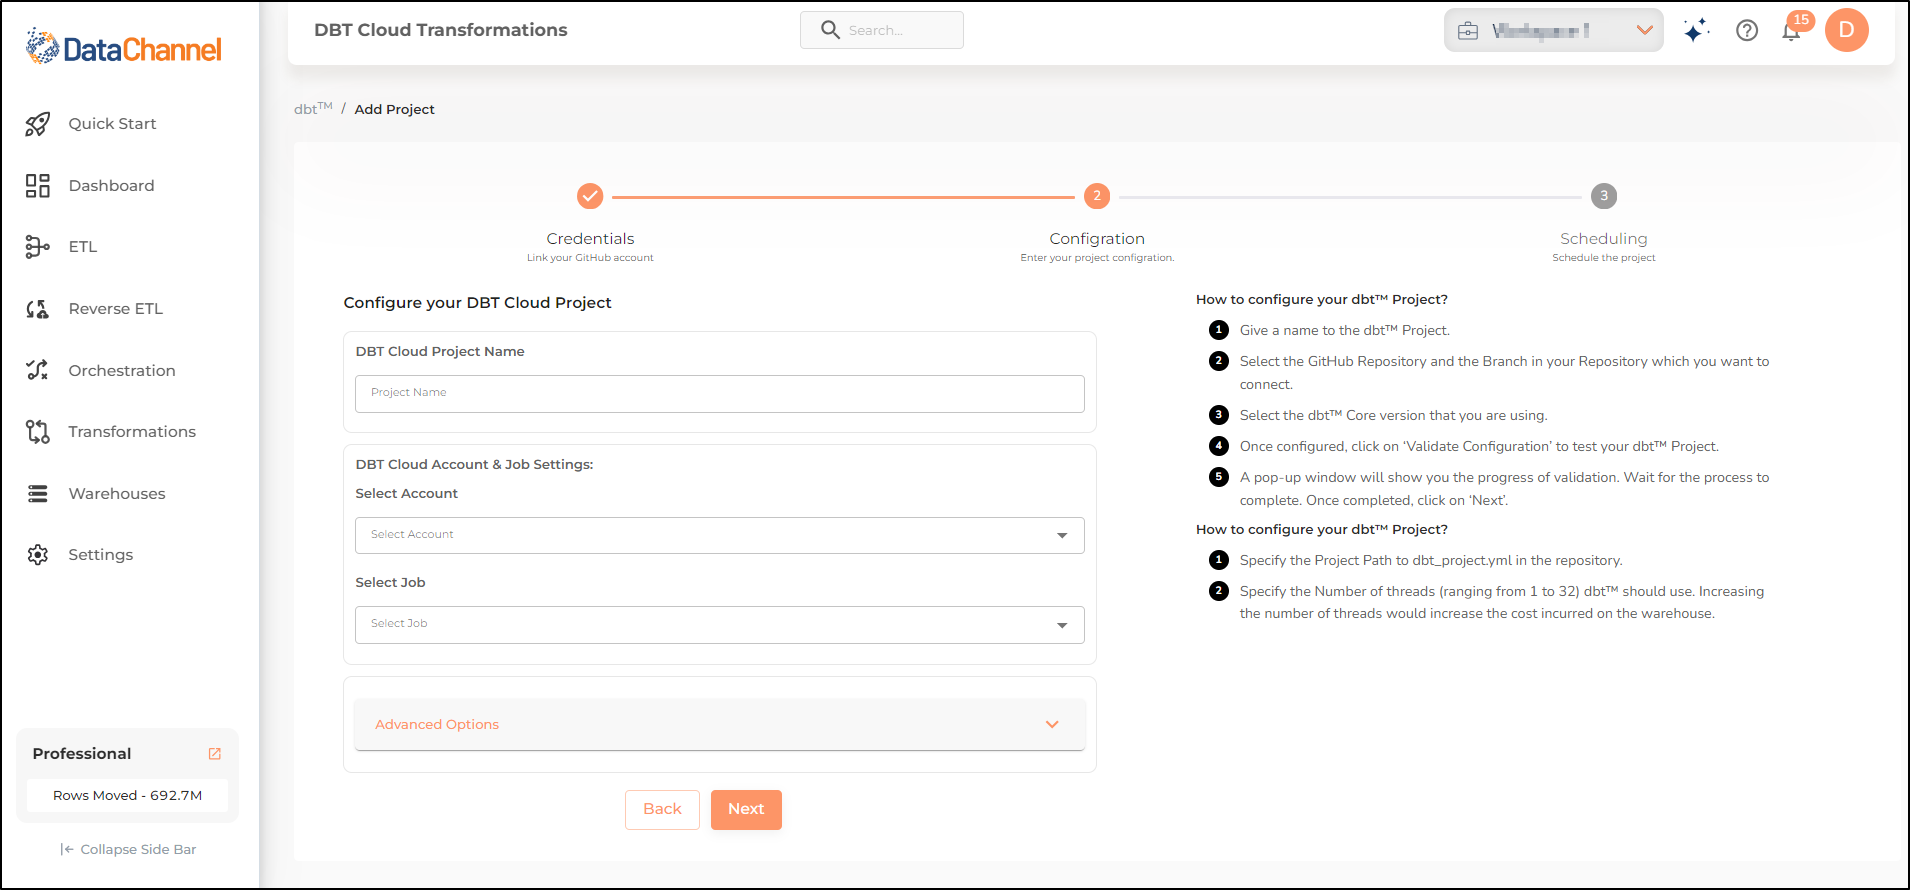Click 'DBT Cloud Transformations' page title

click(441, 30)
